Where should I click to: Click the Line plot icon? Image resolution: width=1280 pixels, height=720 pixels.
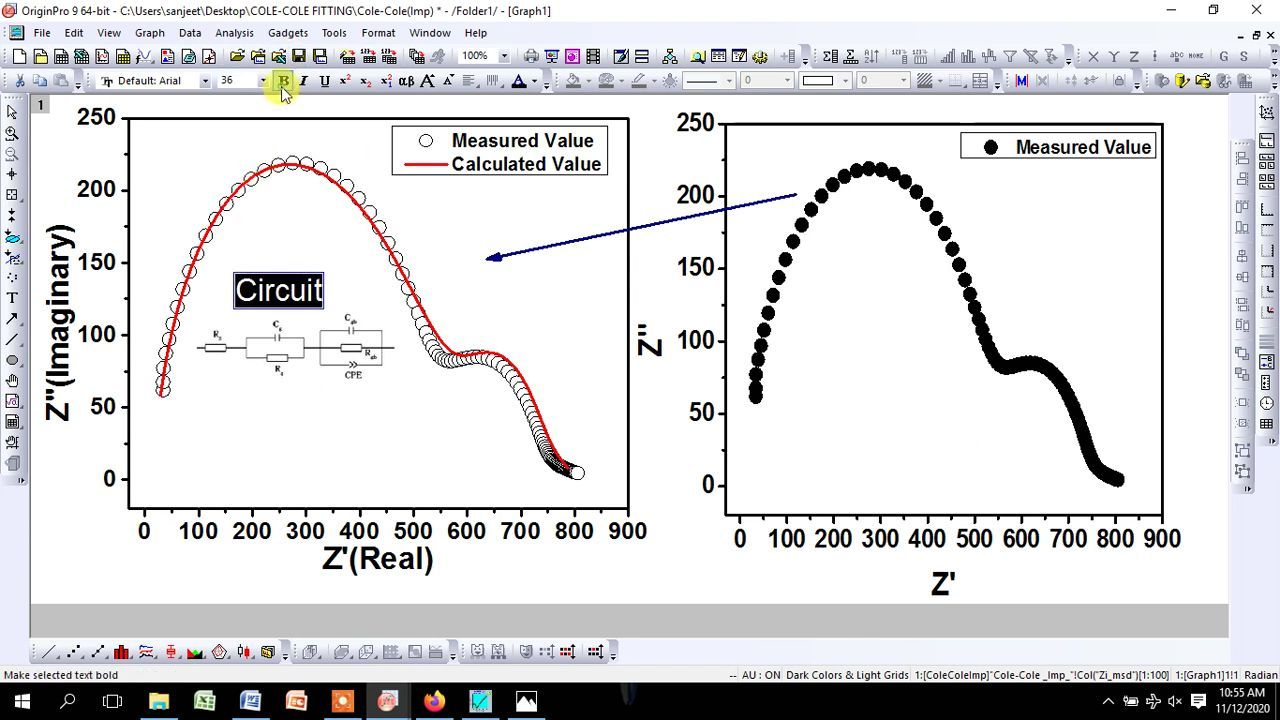49,652
